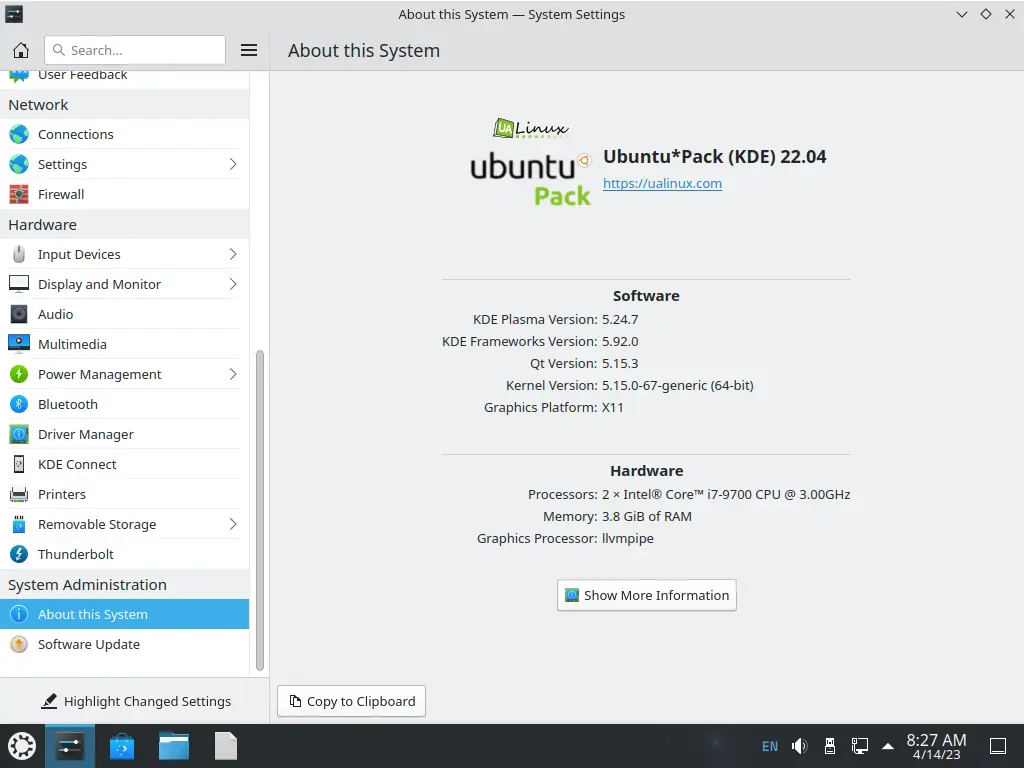Image resolution: width=1024 pixels, height=768 pixels.
Task: Click the window menu icon in title bar
Action: click(14, 14)
